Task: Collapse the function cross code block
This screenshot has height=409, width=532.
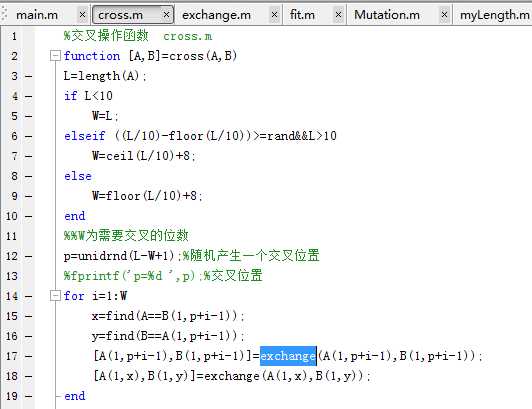Action: [55, 56]
